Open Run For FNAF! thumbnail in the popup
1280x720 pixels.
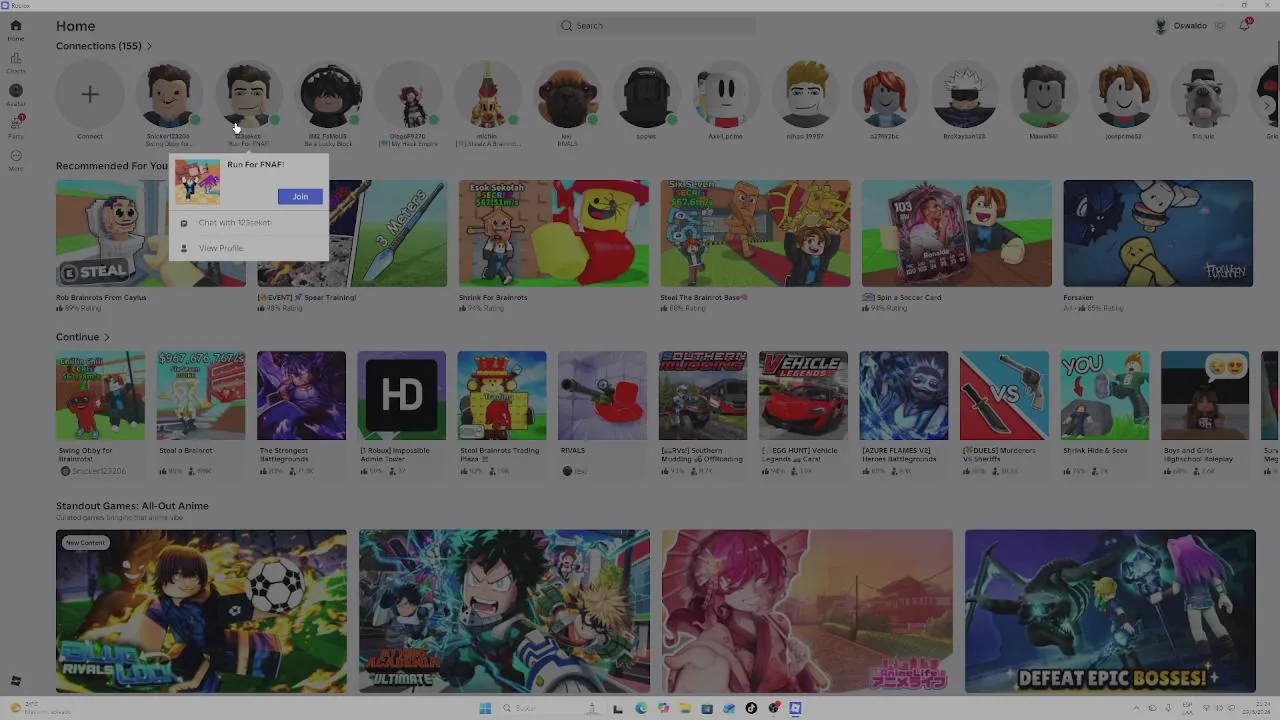coord(197,182)
